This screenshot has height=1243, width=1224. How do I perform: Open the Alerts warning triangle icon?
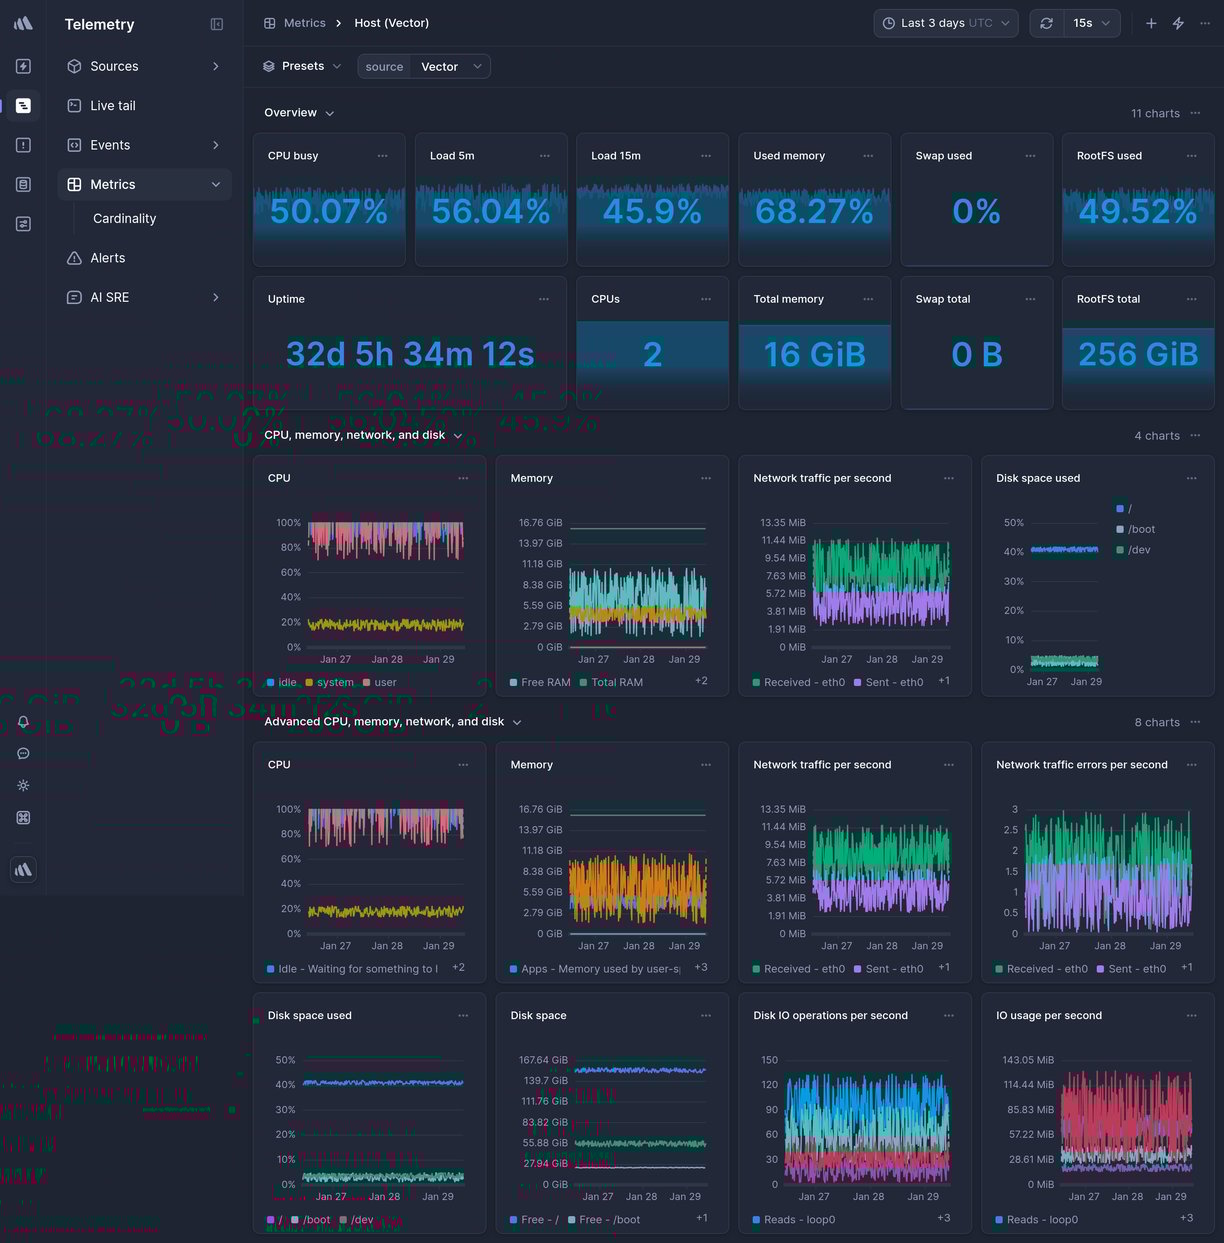[x=74, y=257]
